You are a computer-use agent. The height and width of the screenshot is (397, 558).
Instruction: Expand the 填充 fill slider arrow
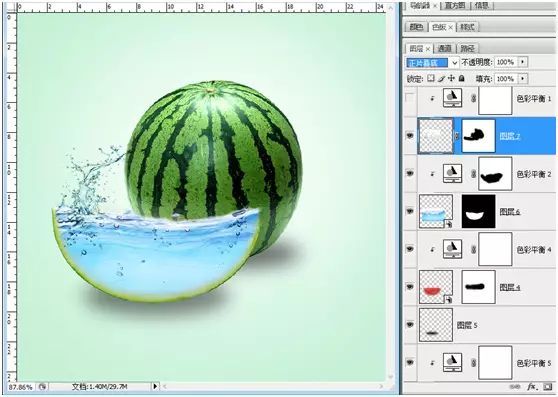pyautogui.click(x=522, y=79)
